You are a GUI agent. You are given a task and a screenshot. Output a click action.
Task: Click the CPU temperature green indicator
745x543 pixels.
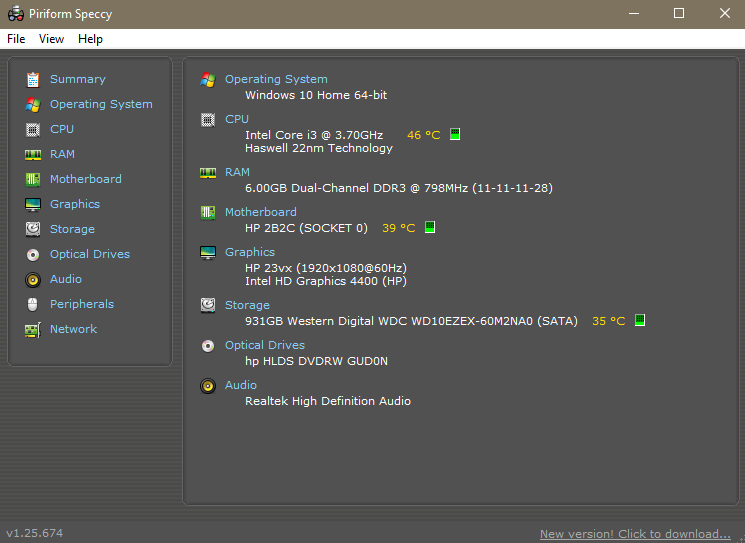tap(455, 134)
